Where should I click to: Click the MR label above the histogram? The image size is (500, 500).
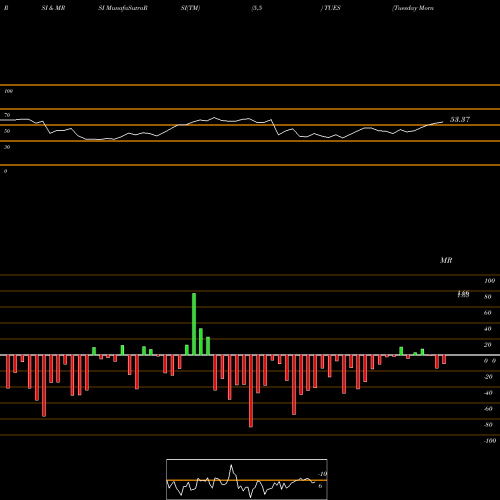(446, 260)
